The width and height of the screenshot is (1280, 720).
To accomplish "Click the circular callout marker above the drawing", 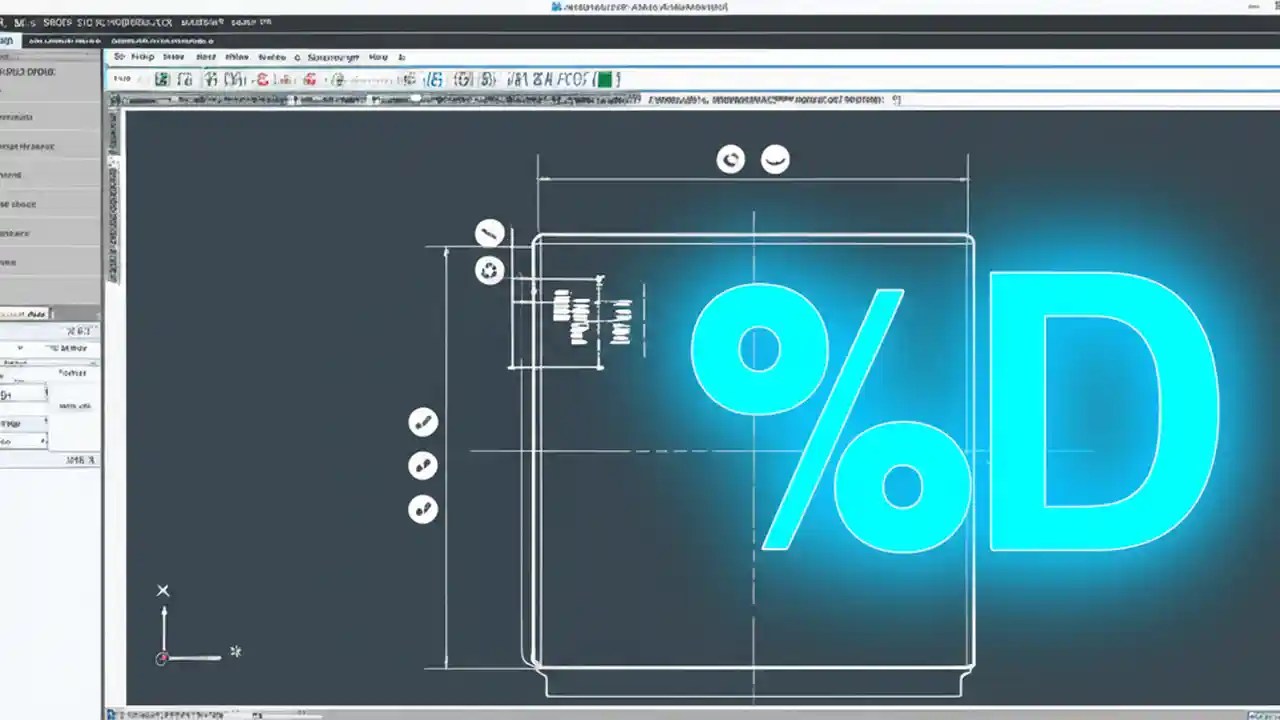I will pyautogui.click(x=730, y=159).
